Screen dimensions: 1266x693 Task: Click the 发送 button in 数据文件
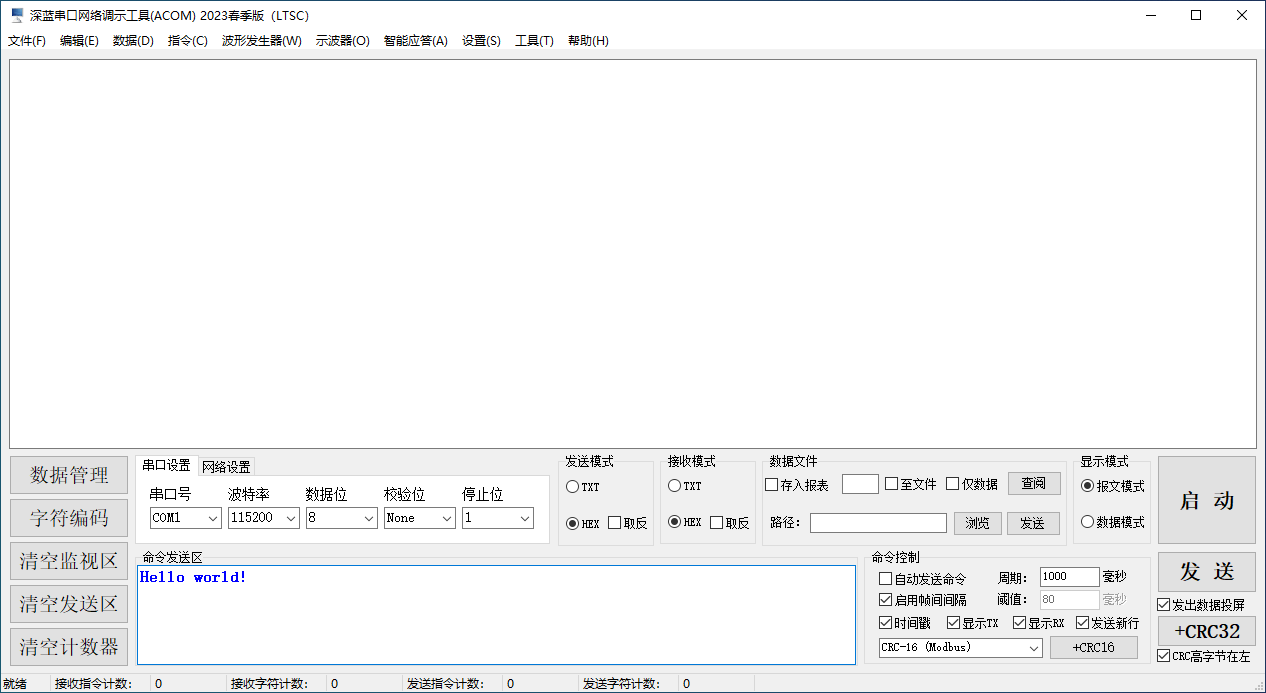1033,523
